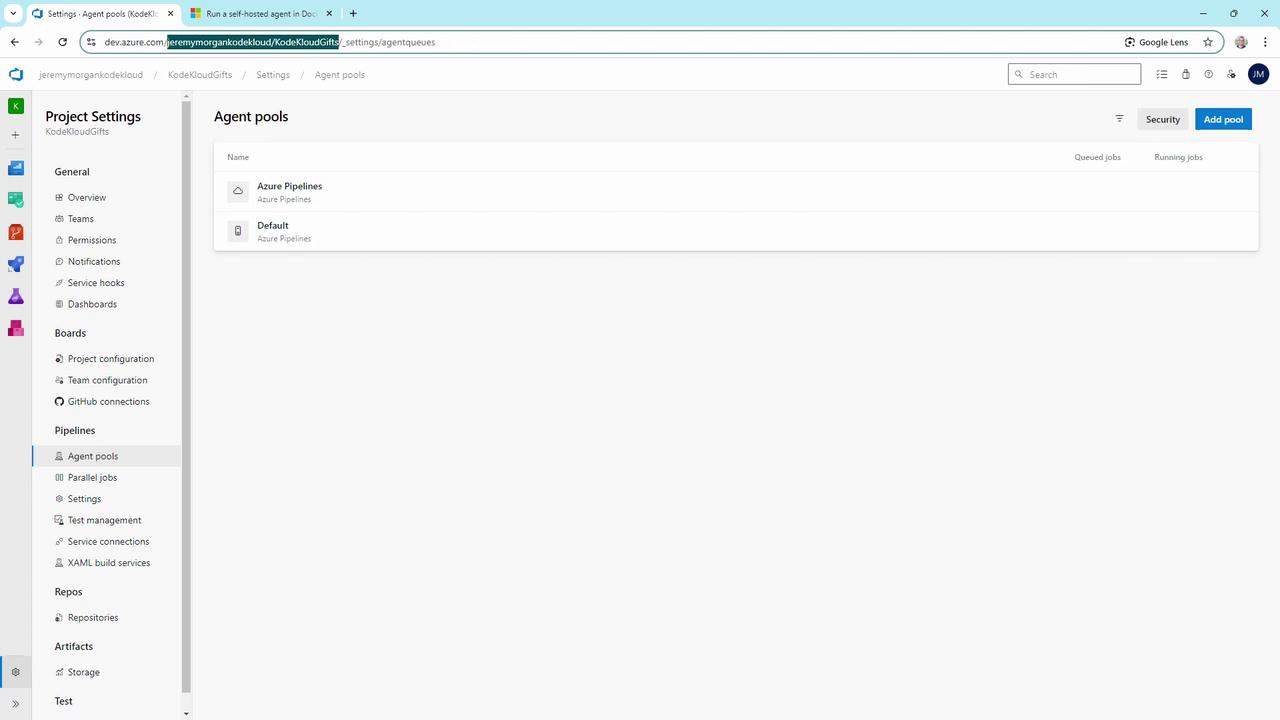Open the Help question mark icon

pos(1208,74)
